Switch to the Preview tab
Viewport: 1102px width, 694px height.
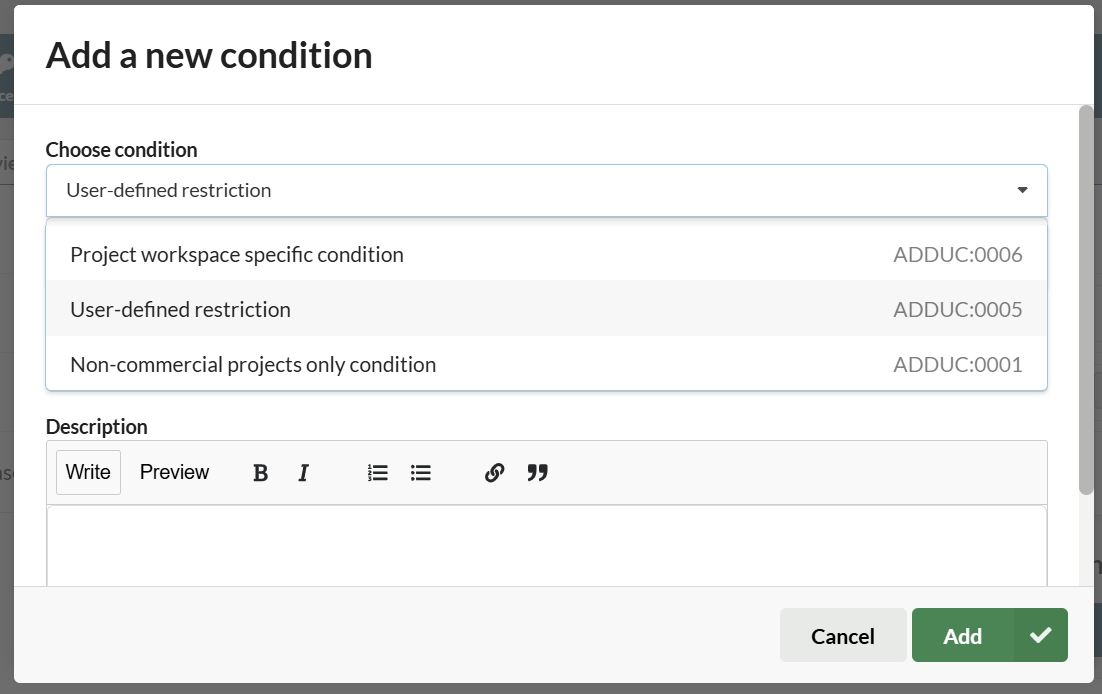pos(174,472)
